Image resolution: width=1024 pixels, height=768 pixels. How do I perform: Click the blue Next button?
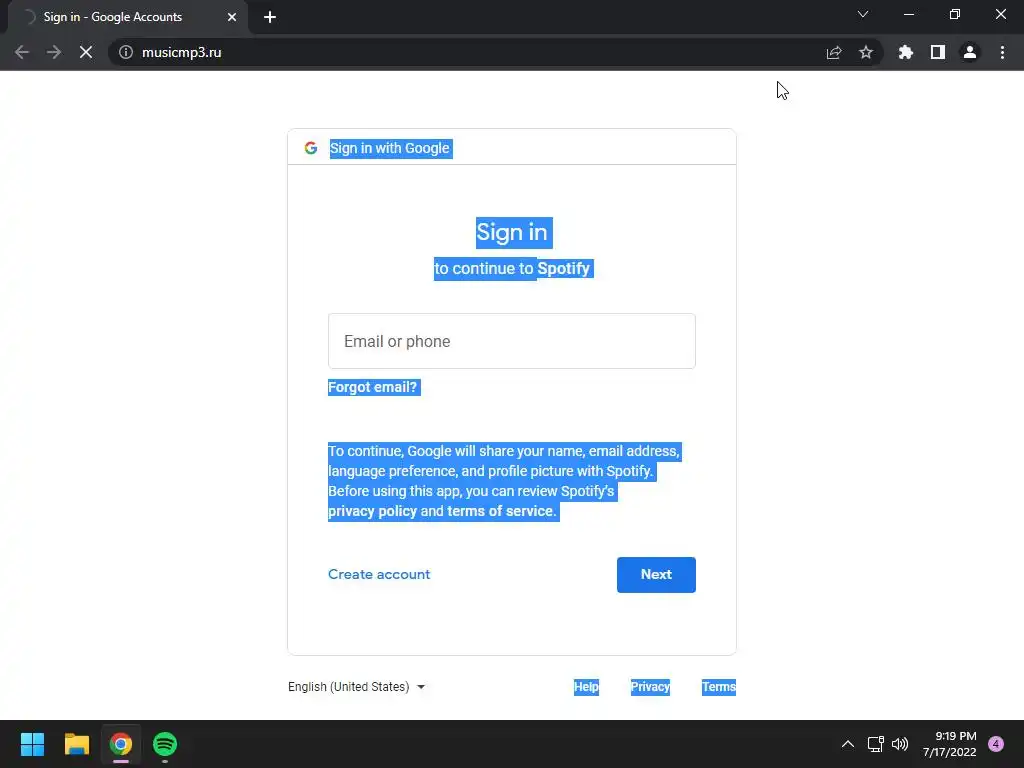pos(656,575)
